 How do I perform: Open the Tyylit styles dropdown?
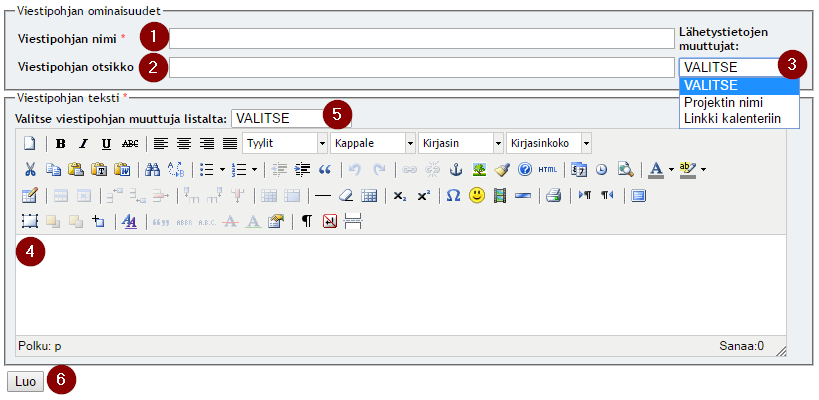pyautogui.click(x=285, y=143)
